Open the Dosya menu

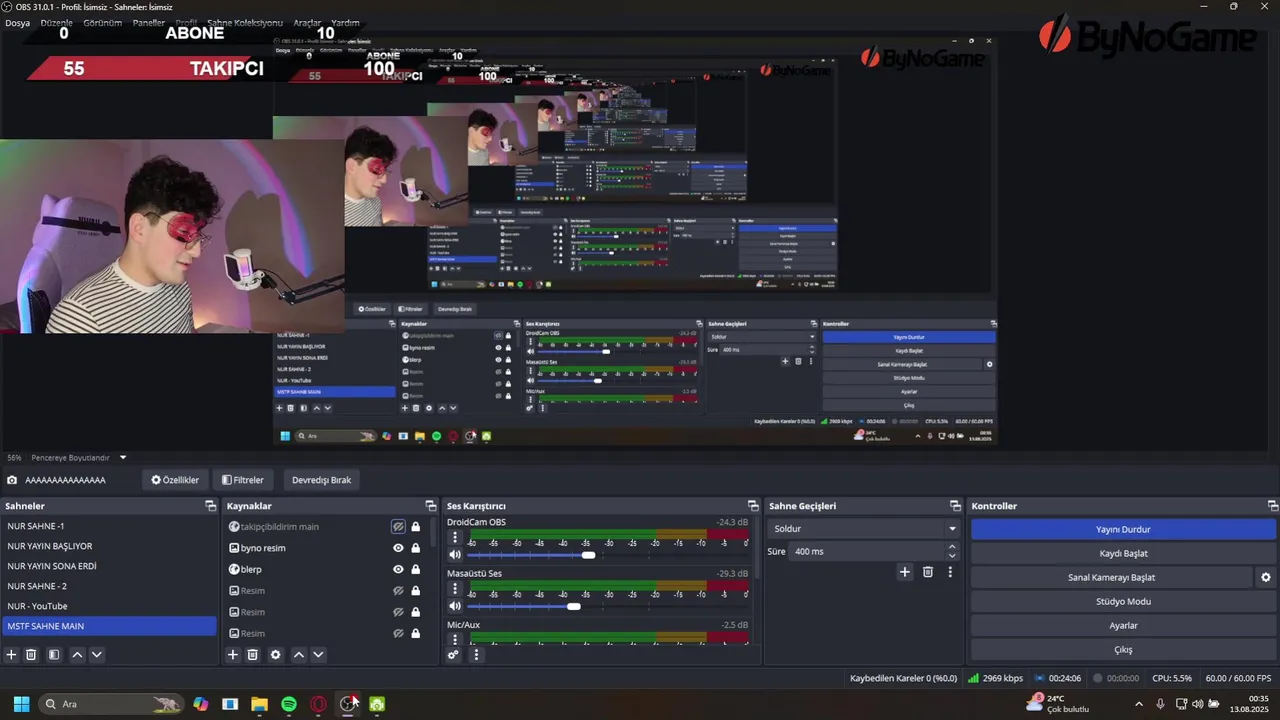coord(17,22)
